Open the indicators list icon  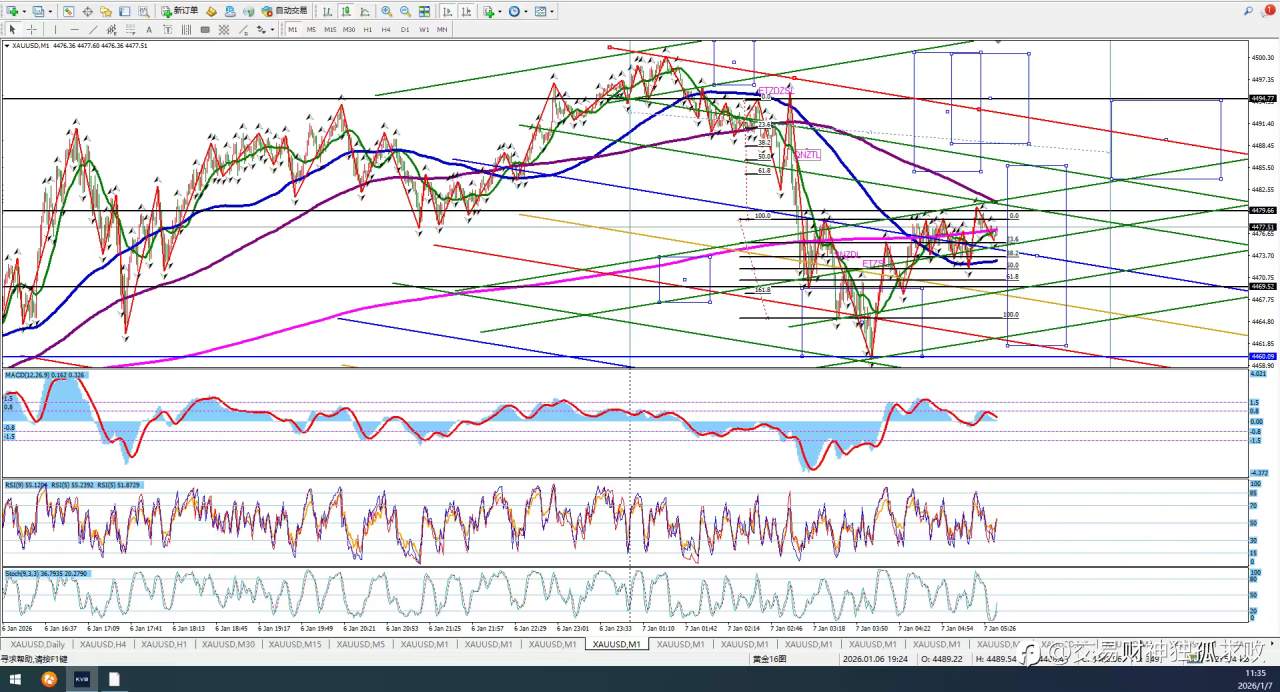tap(488, 11)
